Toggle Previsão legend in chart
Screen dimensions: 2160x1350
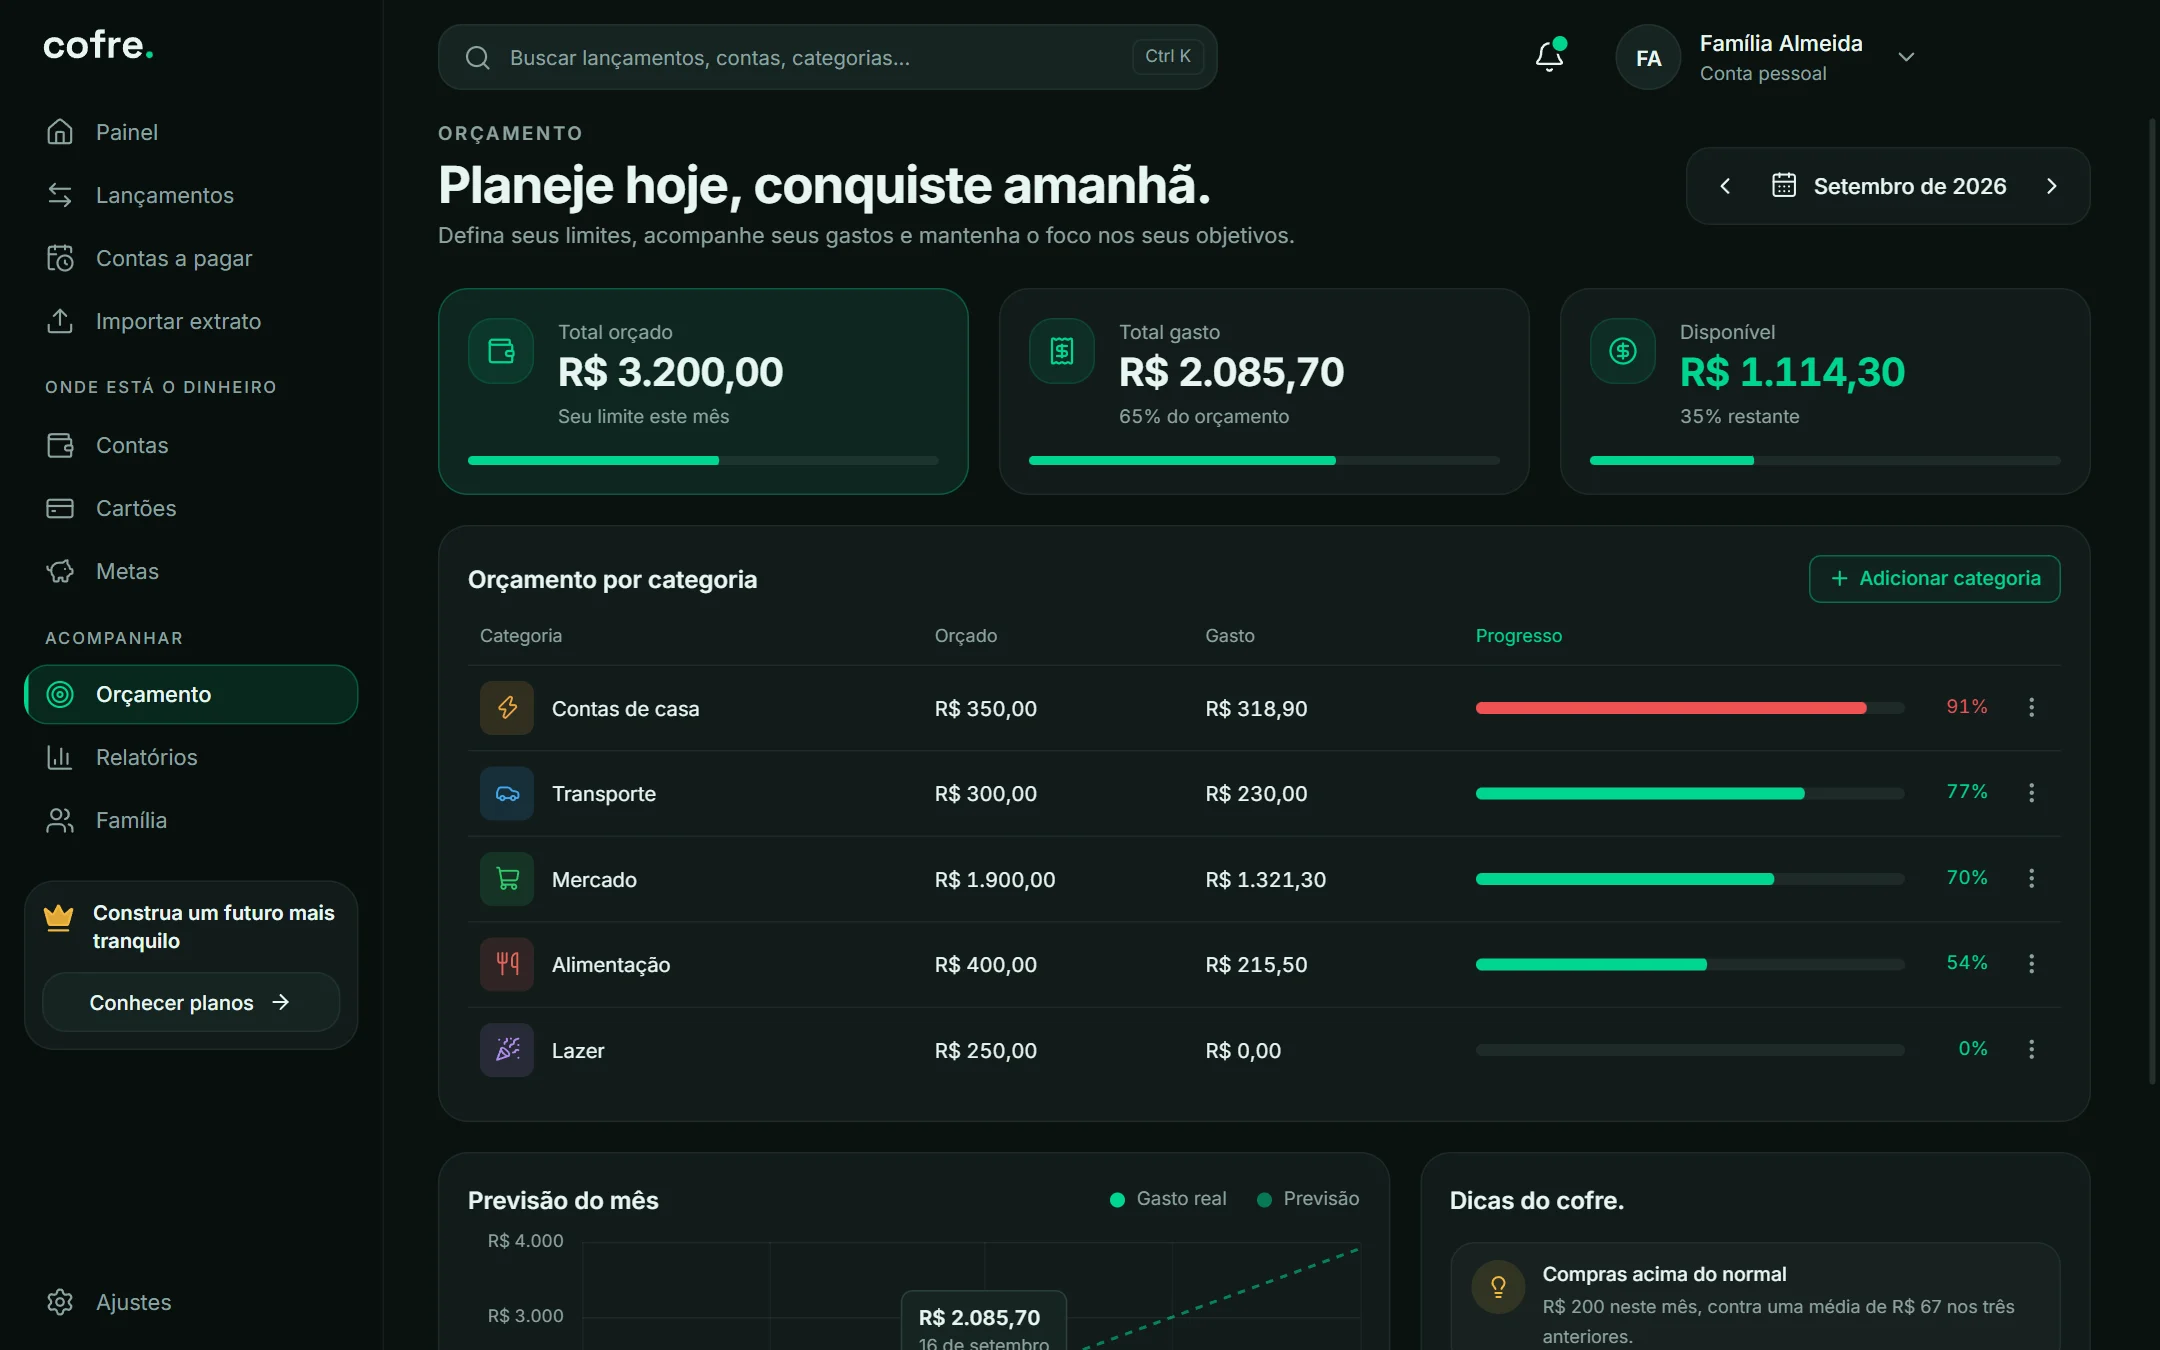click(1308, 1199)
